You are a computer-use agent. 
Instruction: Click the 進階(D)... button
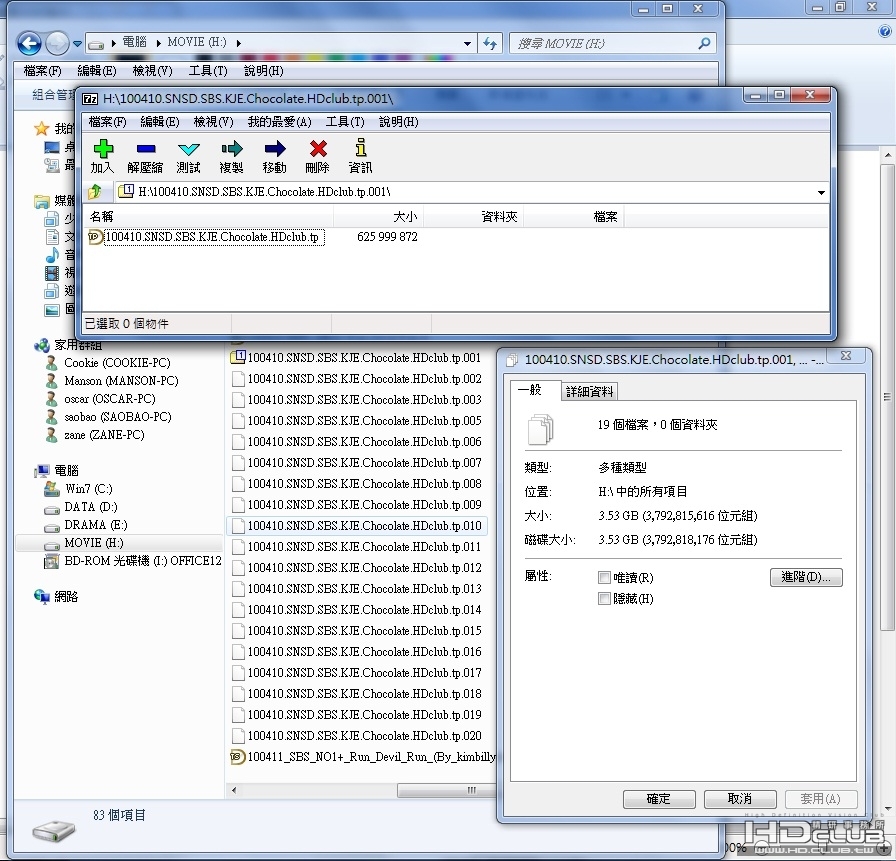click(x=806, y=577)
